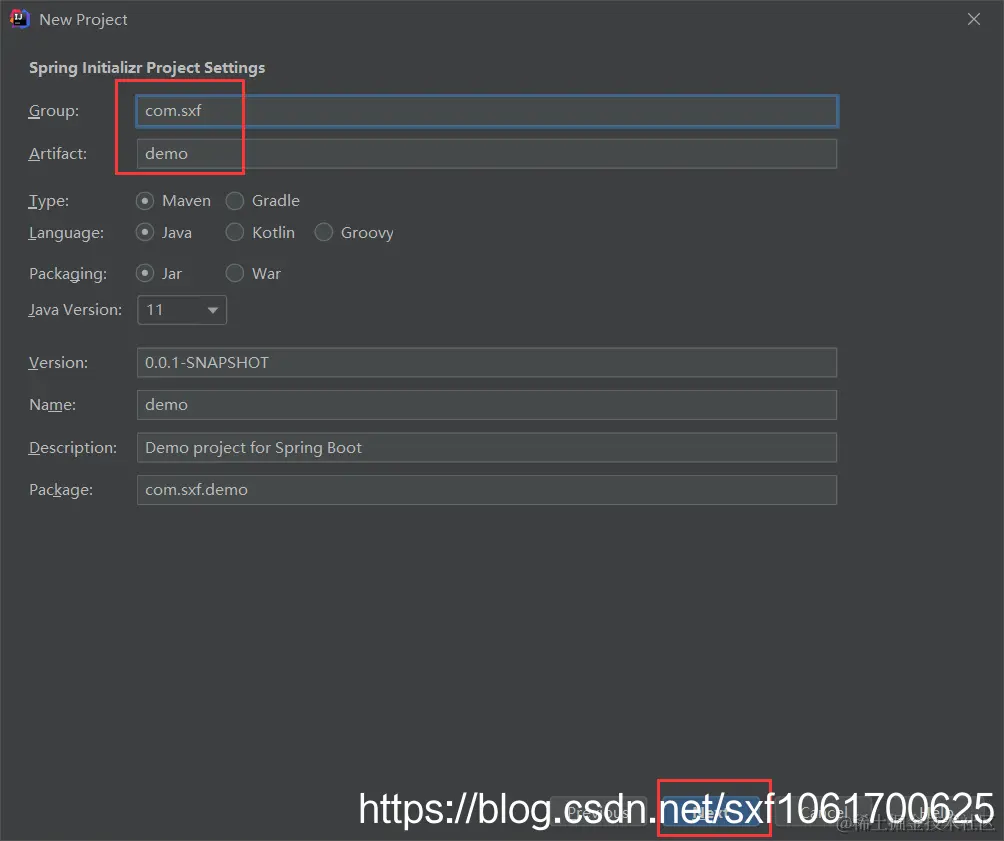Screen dimensions: 1004x841
Task: Click the IntelliJ IDEA title bar icon
Action: click(20, 19)
